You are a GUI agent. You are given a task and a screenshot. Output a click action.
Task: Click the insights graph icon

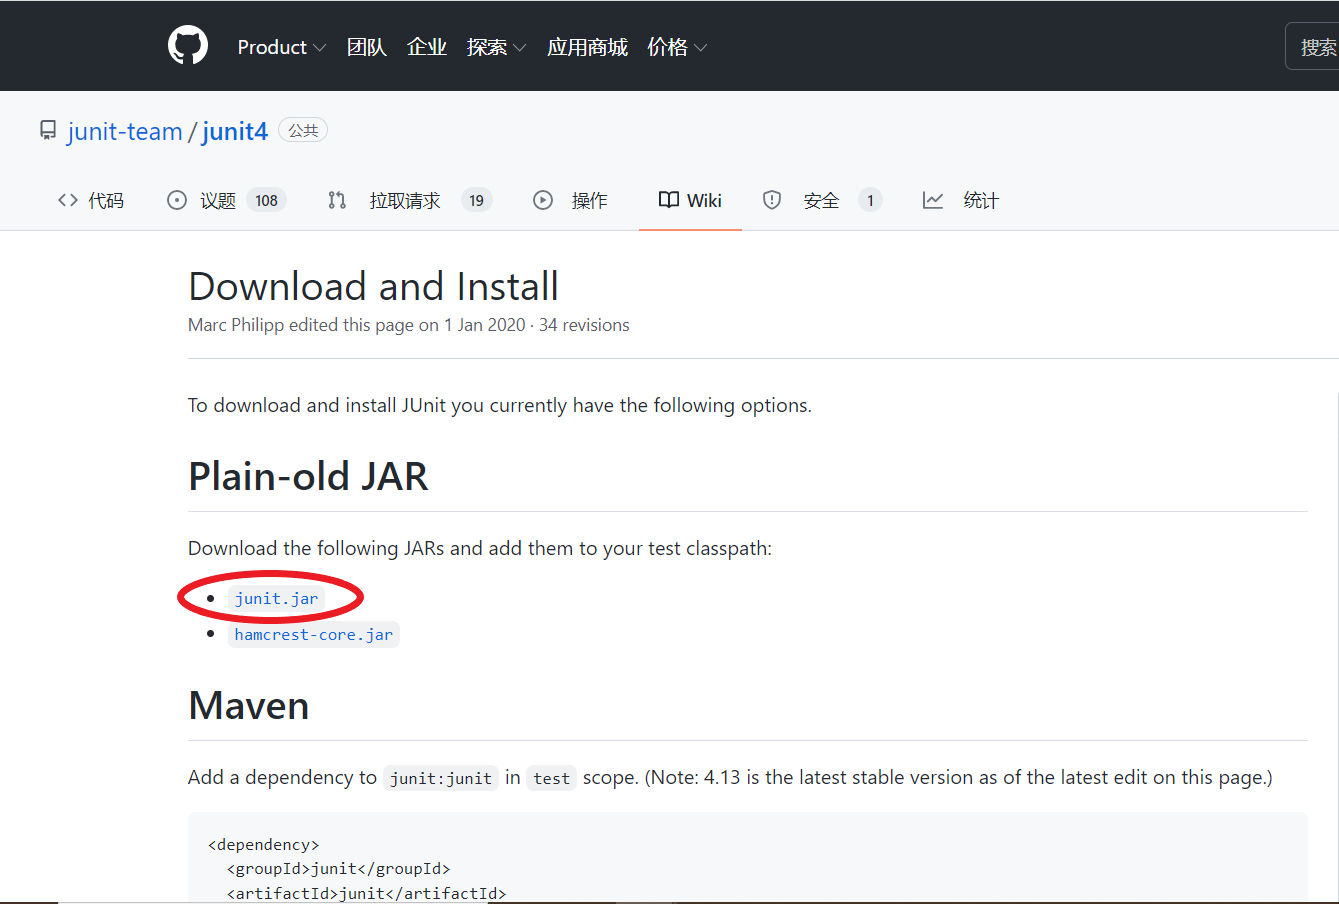pos(933,200)
